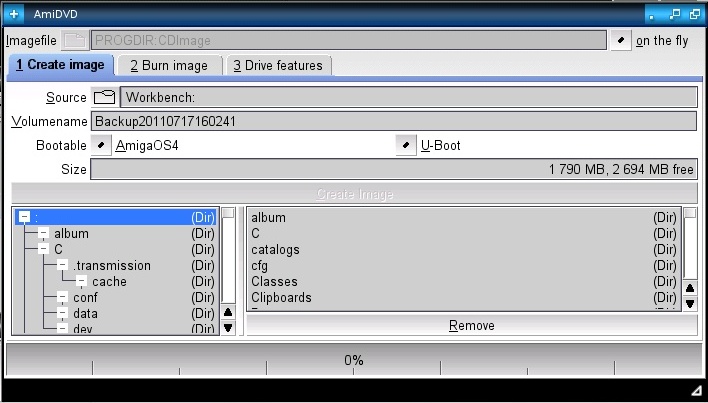
Task: Select the 'dev' folder in the tree
Action: 83,329
